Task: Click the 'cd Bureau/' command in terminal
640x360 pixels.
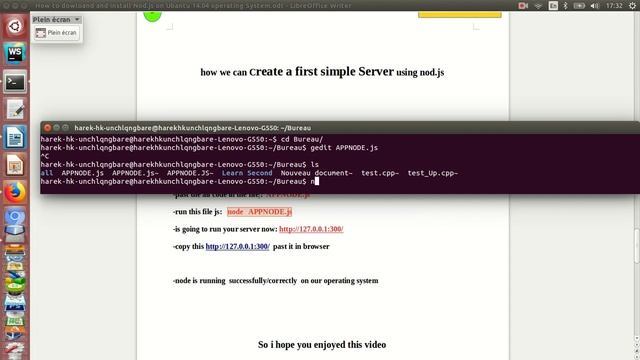Action: pos(302,139)
